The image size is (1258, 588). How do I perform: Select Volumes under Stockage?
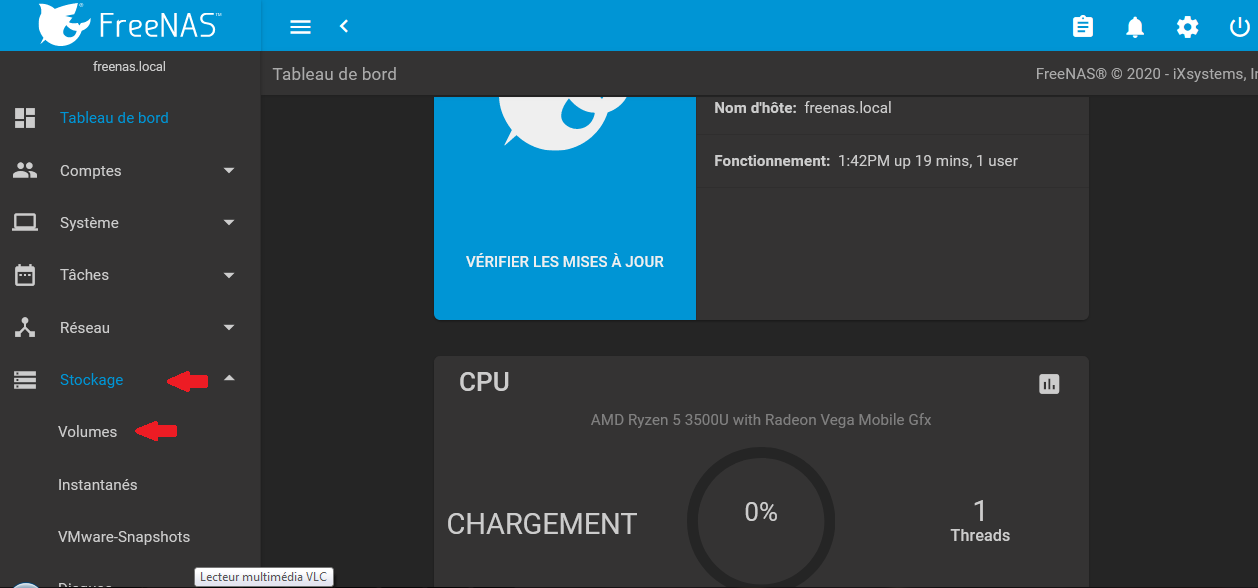point(88,432)
